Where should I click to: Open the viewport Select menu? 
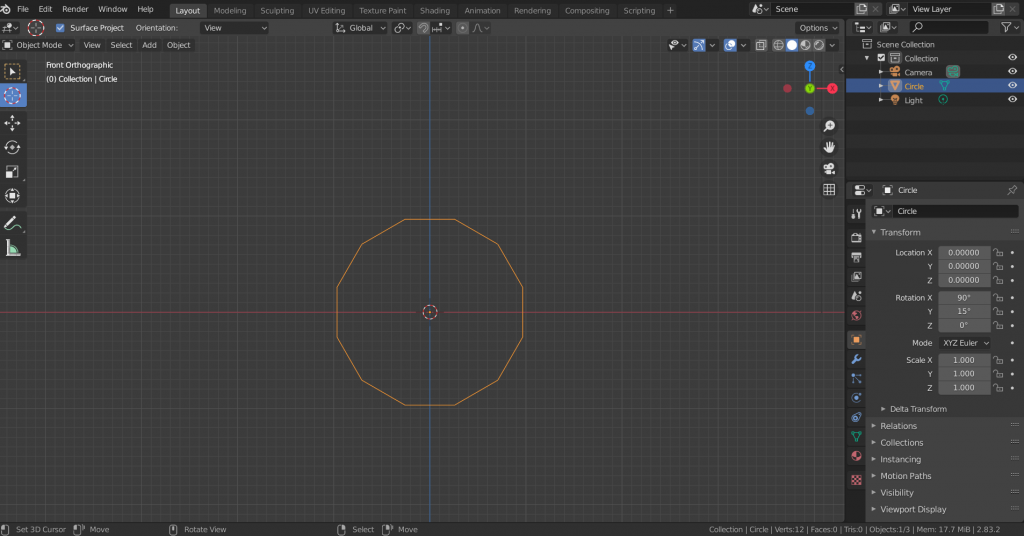pos(121,45)
